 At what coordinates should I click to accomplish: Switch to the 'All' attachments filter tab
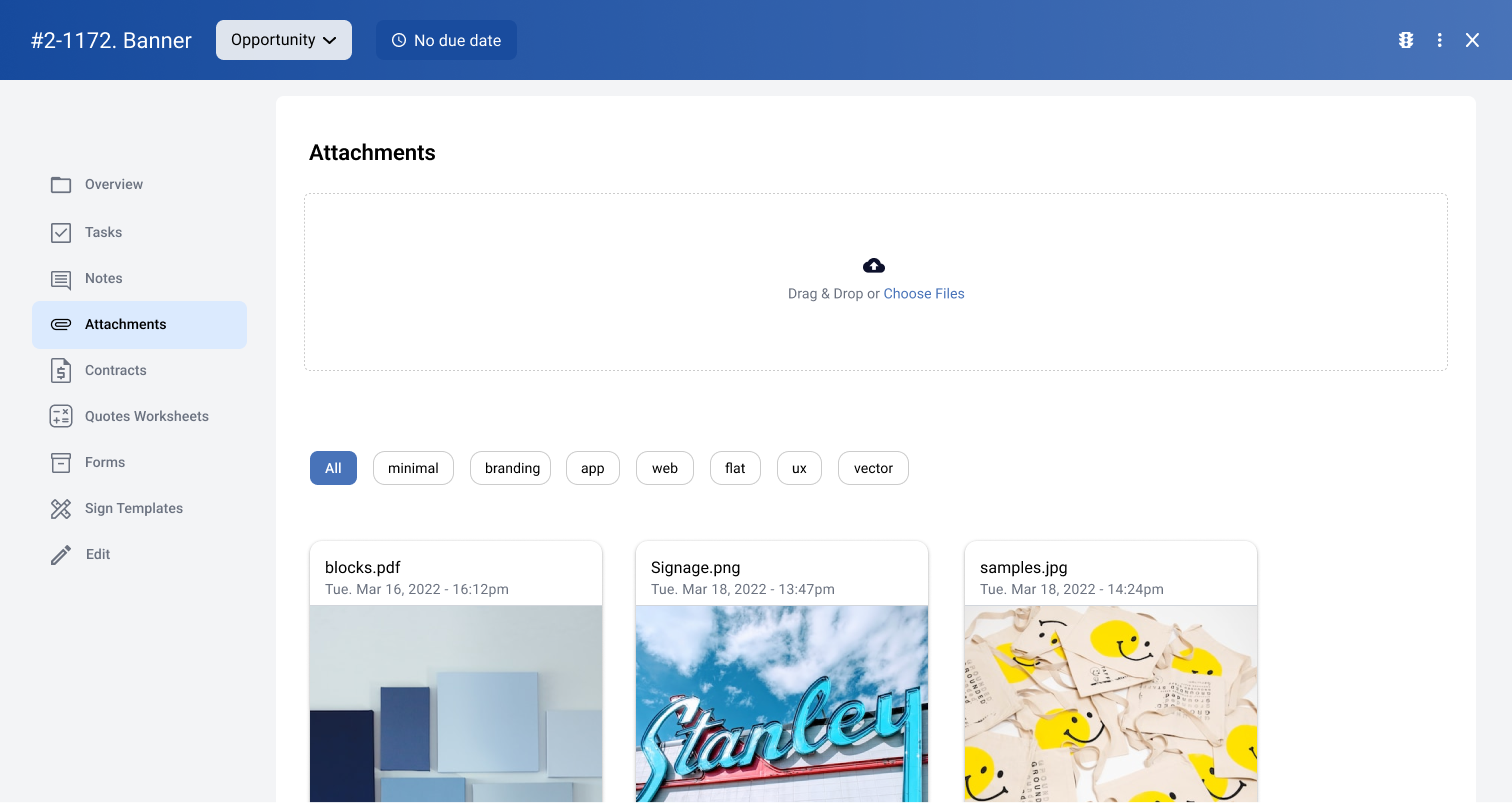[333, 467]
